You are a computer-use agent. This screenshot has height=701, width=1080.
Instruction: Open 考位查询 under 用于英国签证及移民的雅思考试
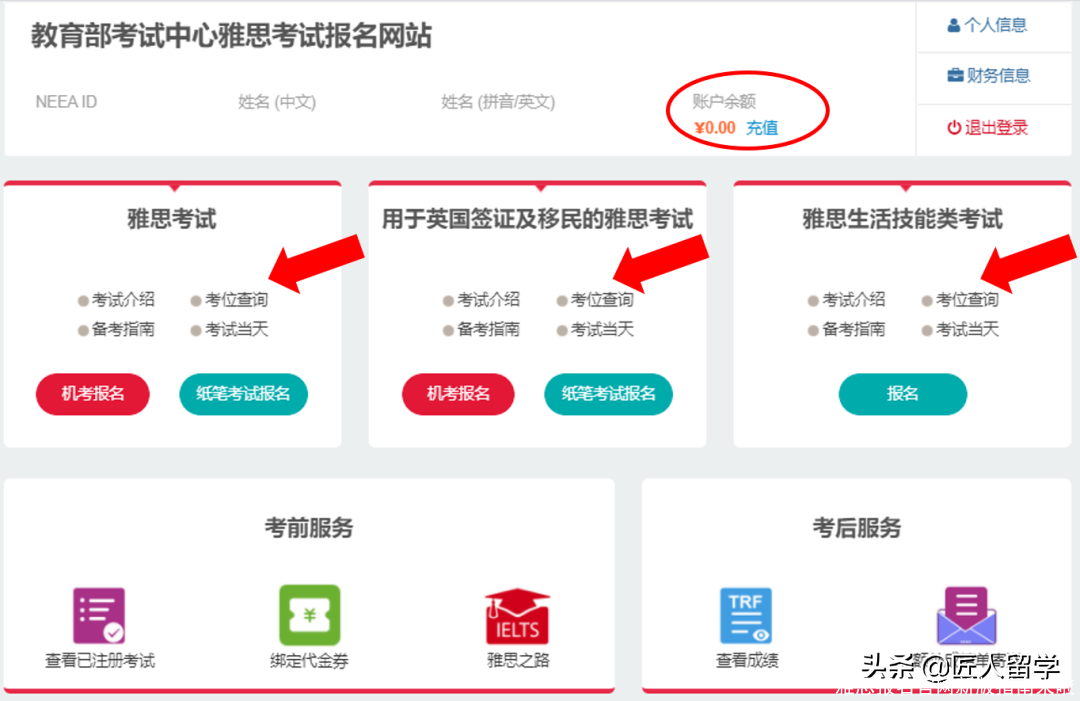tap(599, 299)
